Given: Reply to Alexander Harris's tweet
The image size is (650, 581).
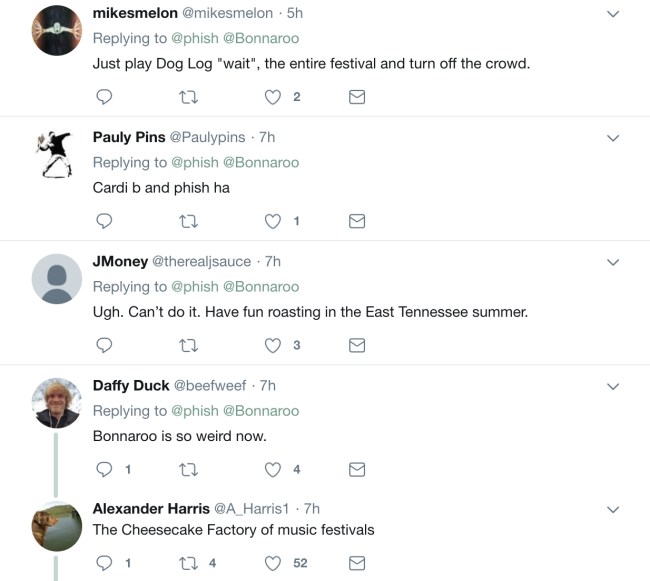Looking at the screenshot, I should [103, 563].
